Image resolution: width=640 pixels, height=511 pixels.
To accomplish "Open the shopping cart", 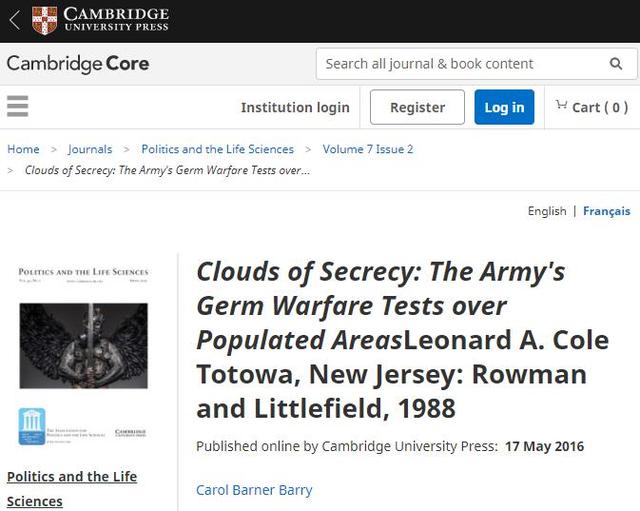I will (x=592, y=107).
